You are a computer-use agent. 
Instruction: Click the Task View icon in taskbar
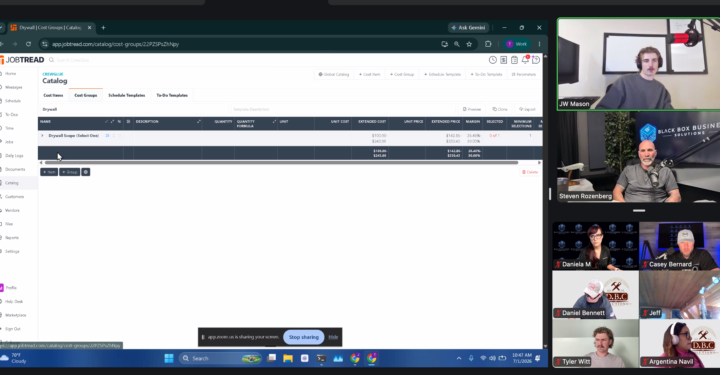pos(271,358)
